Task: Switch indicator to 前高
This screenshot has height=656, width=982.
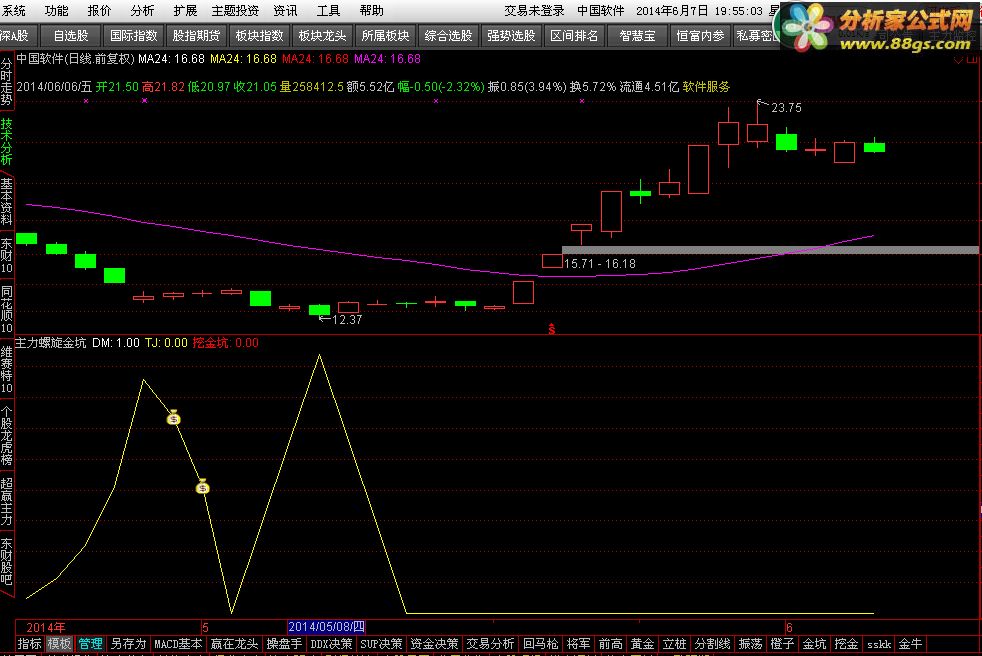Action: coord(610,643)
